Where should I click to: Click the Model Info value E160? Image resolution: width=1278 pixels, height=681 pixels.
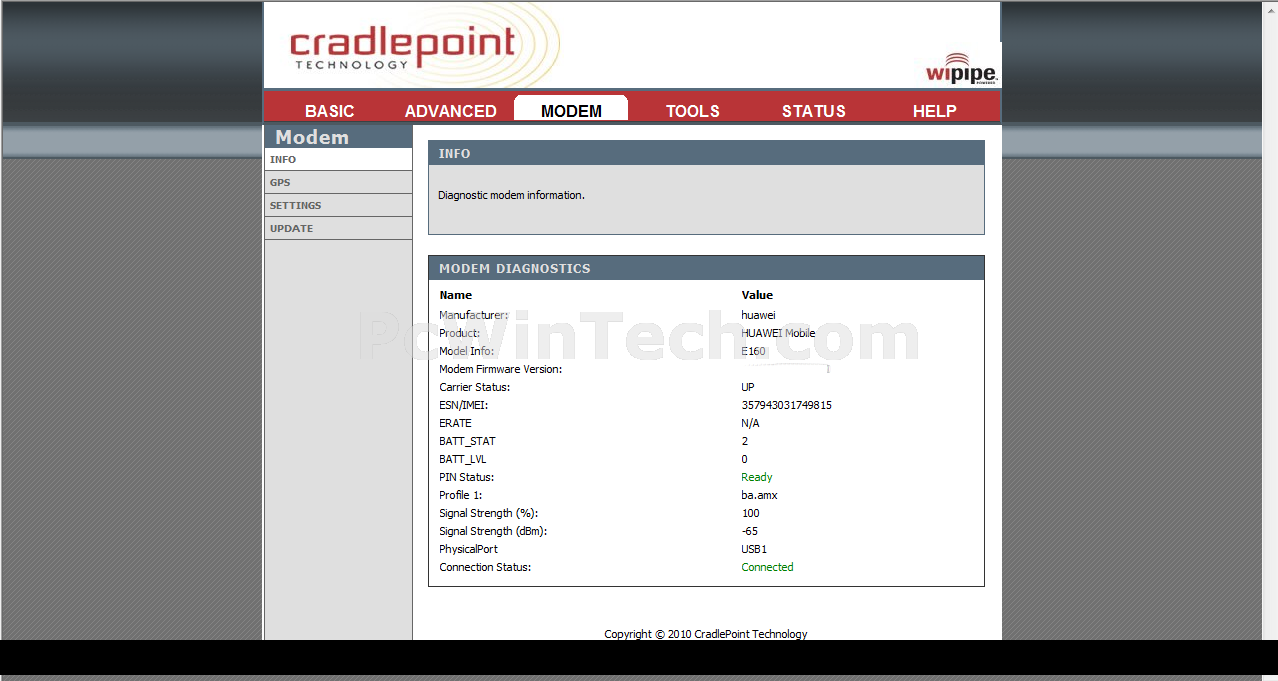pos(753,351)
